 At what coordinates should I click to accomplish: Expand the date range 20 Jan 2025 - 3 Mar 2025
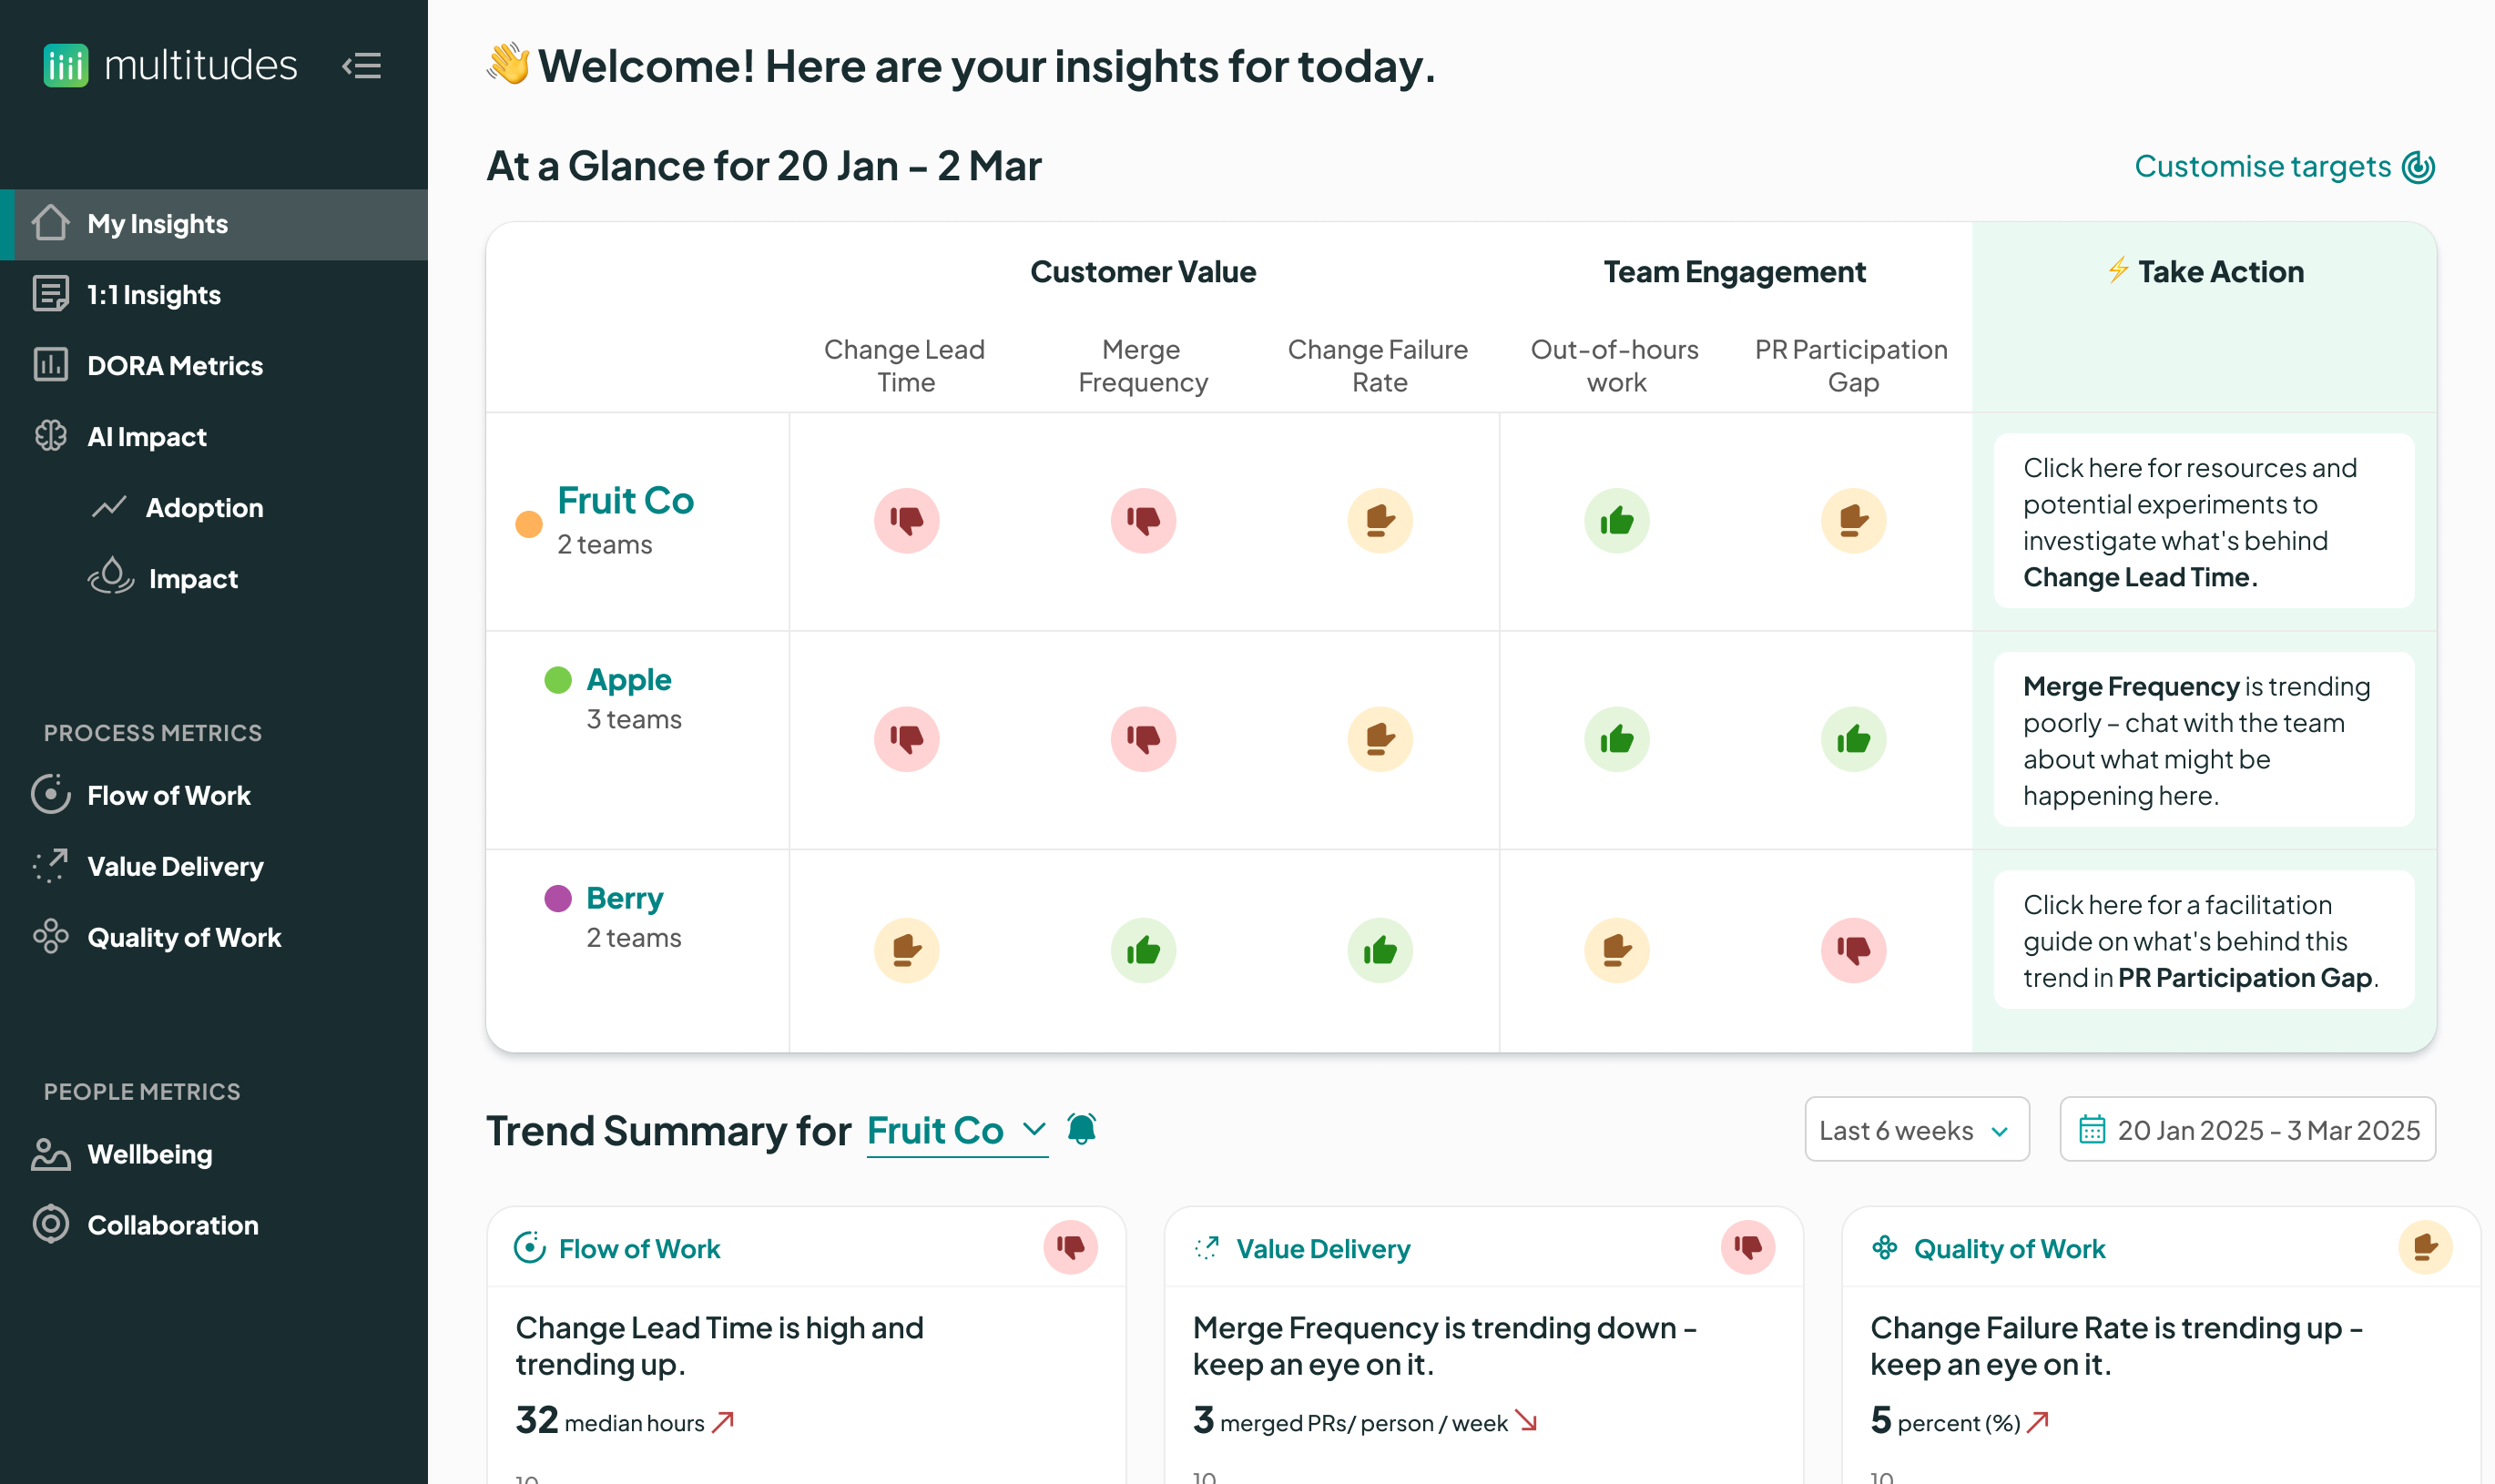click(x=2246, y=1129)
